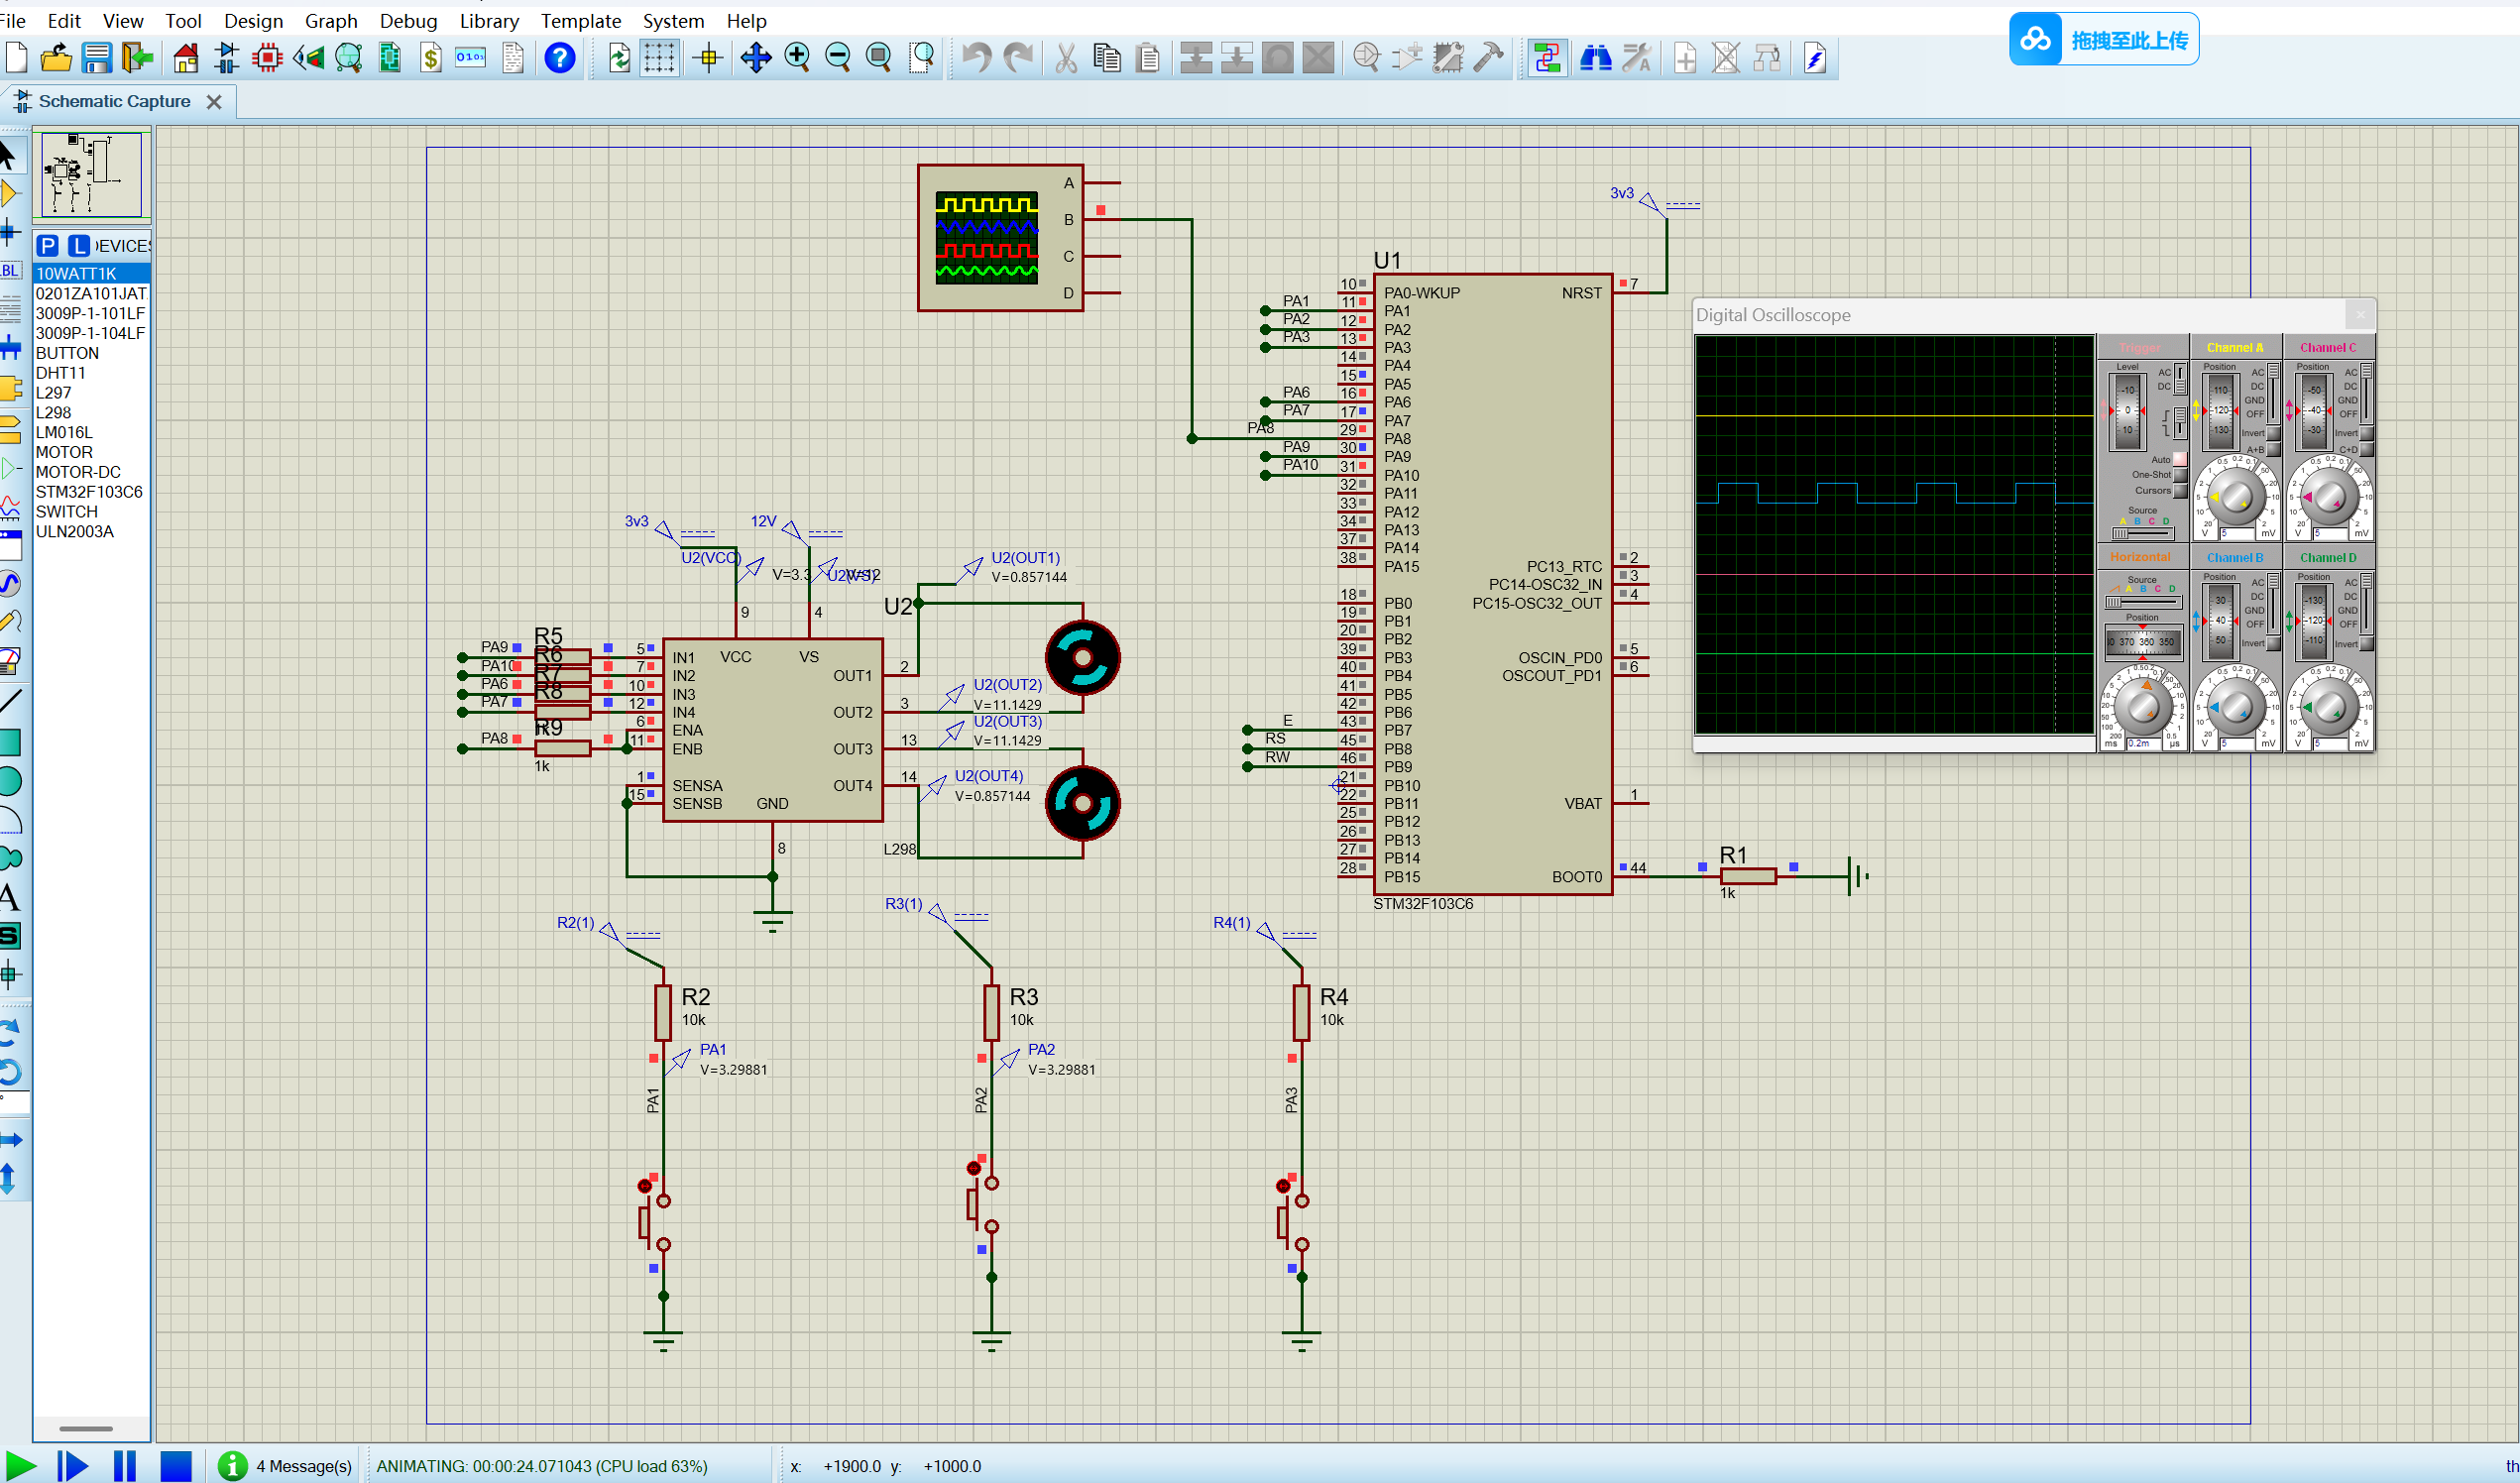2520x1483 pixels.
Task: Click the 3D Visualizer icon in toolbar
Action: [x=308, y=58]
